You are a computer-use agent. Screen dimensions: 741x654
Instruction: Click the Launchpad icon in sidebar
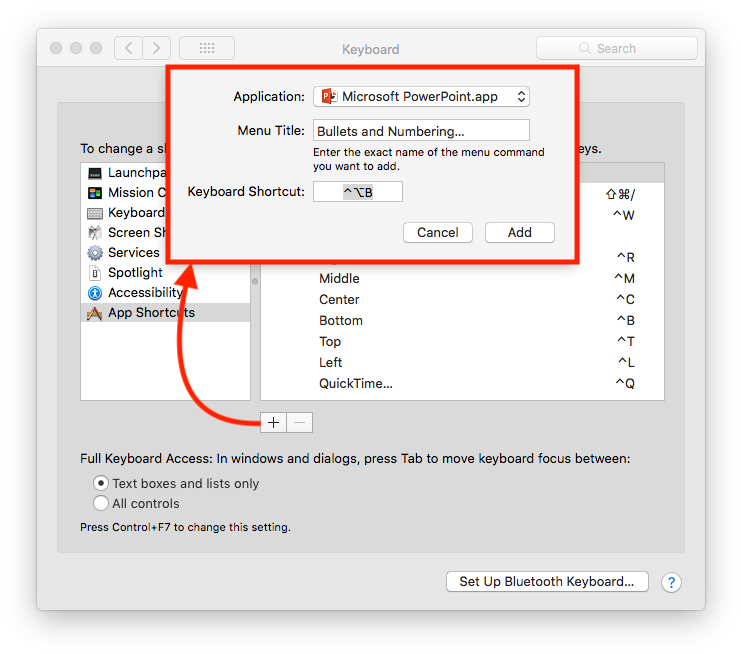95,173
